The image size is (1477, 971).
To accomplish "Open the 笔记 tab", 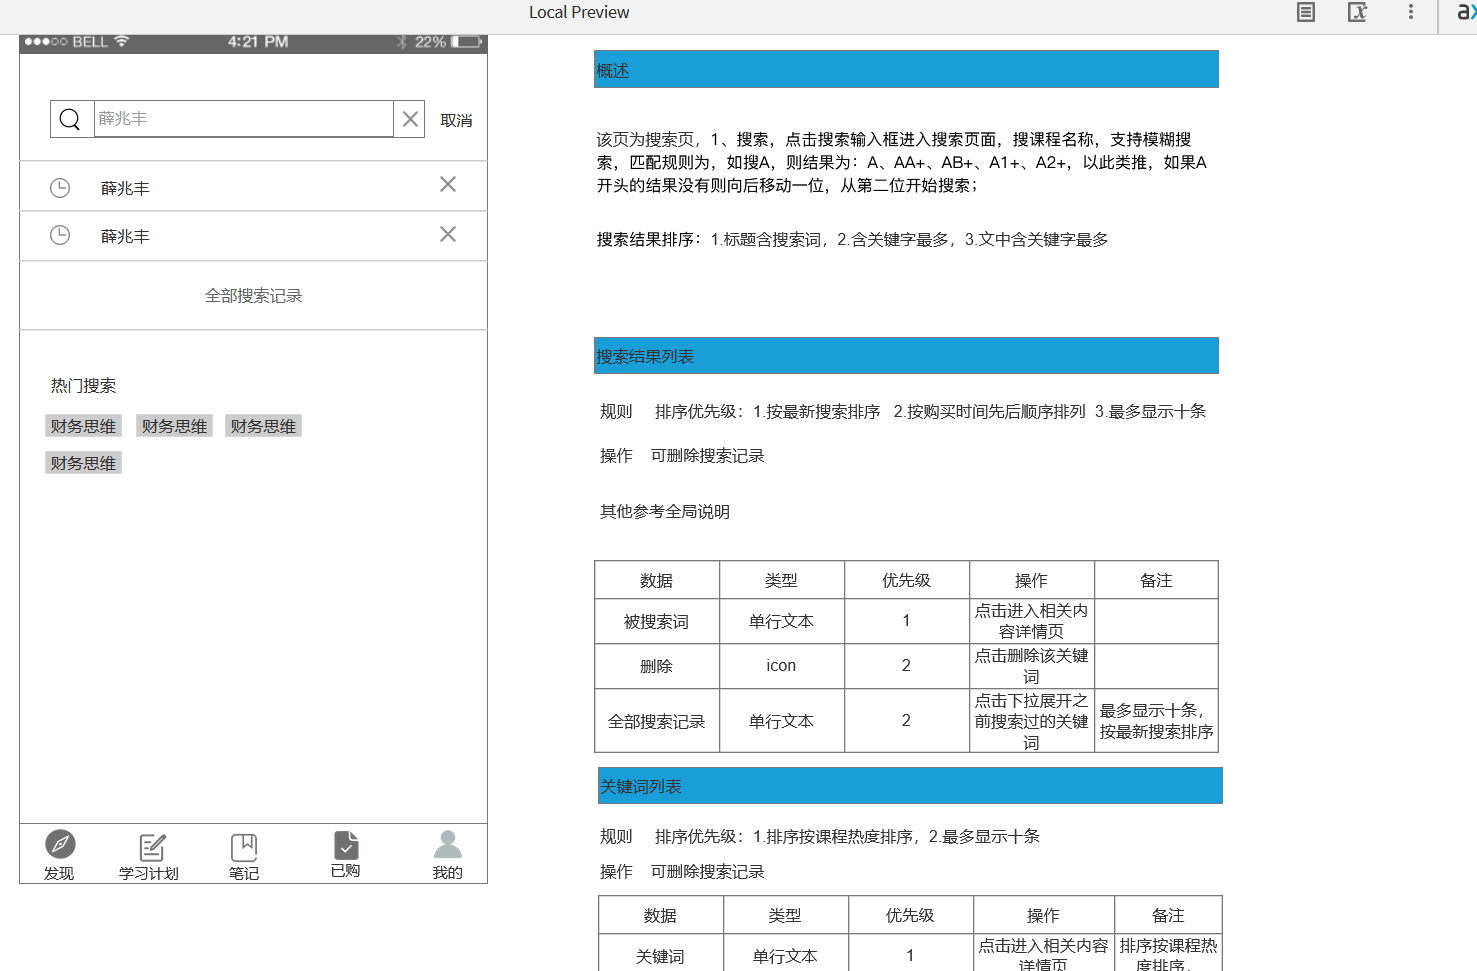I will click(x=244, y=858).
